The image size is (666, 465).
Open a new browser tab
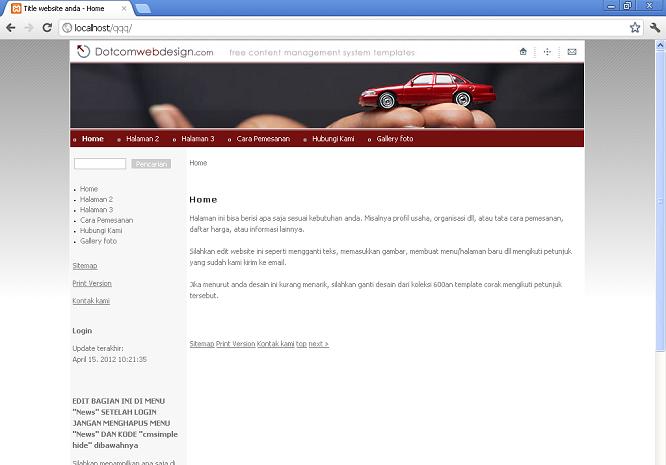(x=143, y=8)
